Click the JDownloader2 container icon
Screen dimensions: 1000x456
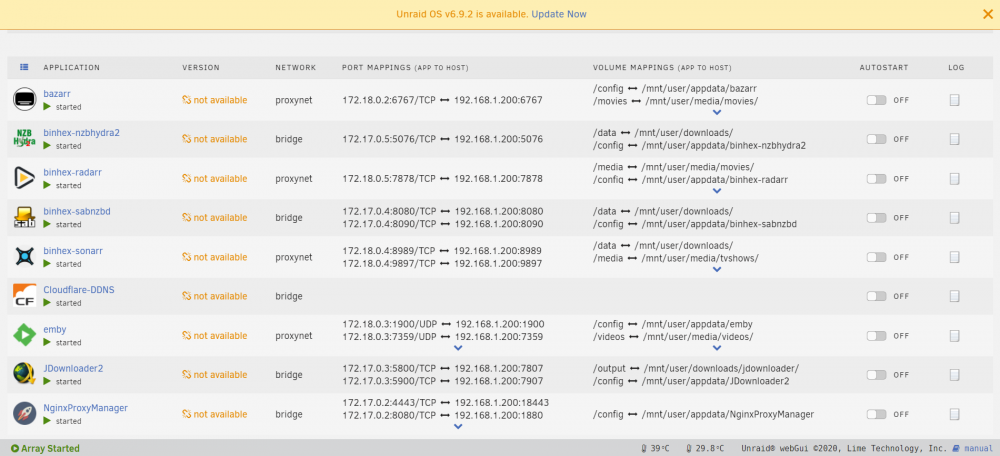[x=25, y=374]
